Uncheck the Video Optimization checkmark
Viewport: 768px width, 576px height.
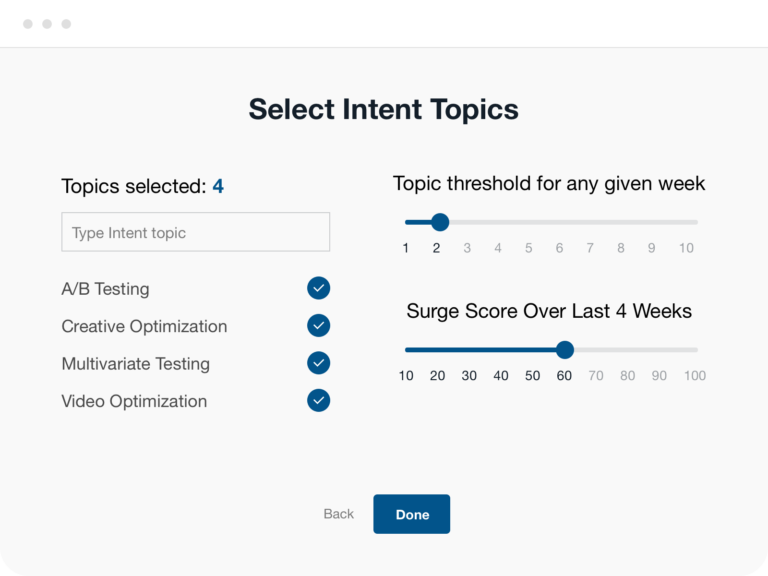318,401
